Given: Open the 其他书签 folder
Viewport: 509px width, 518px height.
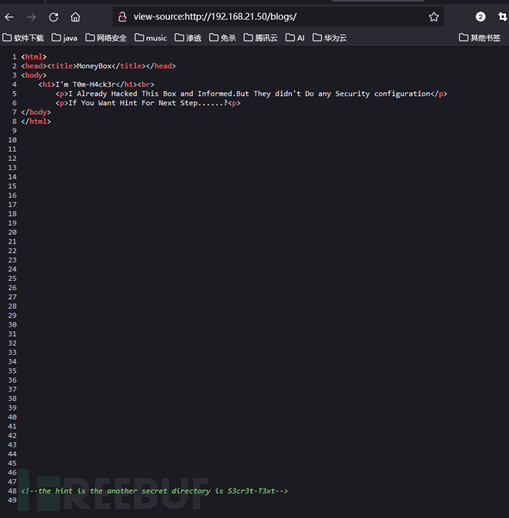Looking at the screenshot, I should point(480,38).
